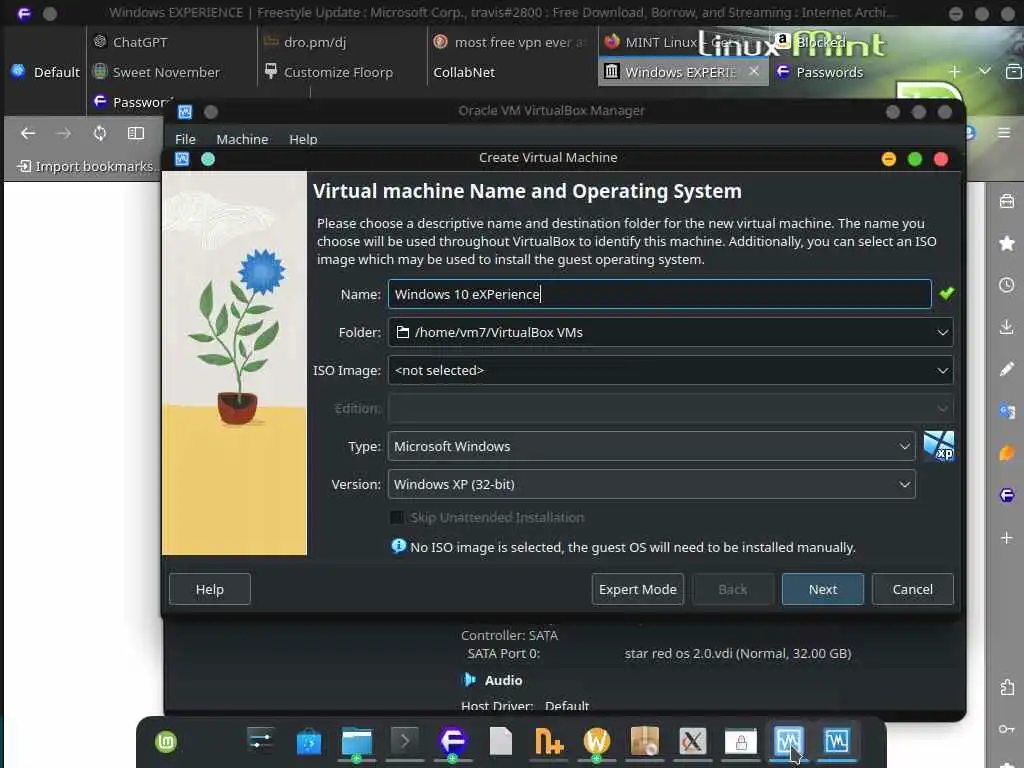Screen dimensions: 1024x768
Task: Open the cardboard box package installer icon
Action: point(645,741)
